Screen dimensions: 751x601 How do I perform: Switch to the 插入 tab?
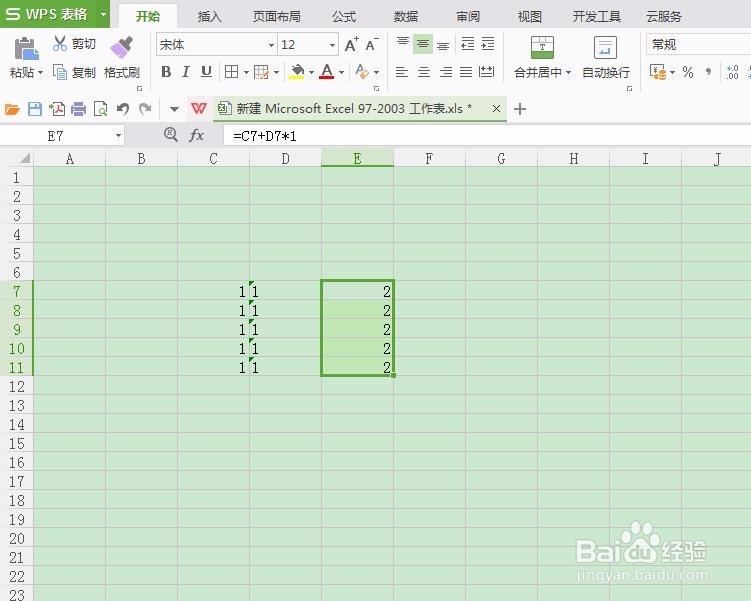209,17
